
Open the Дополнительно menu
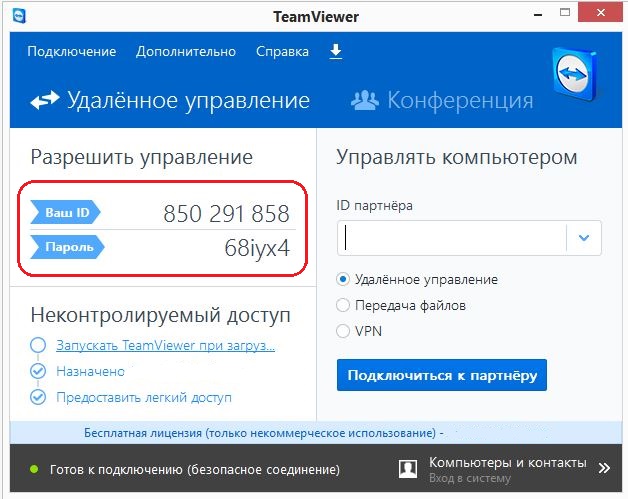(186, 52)
